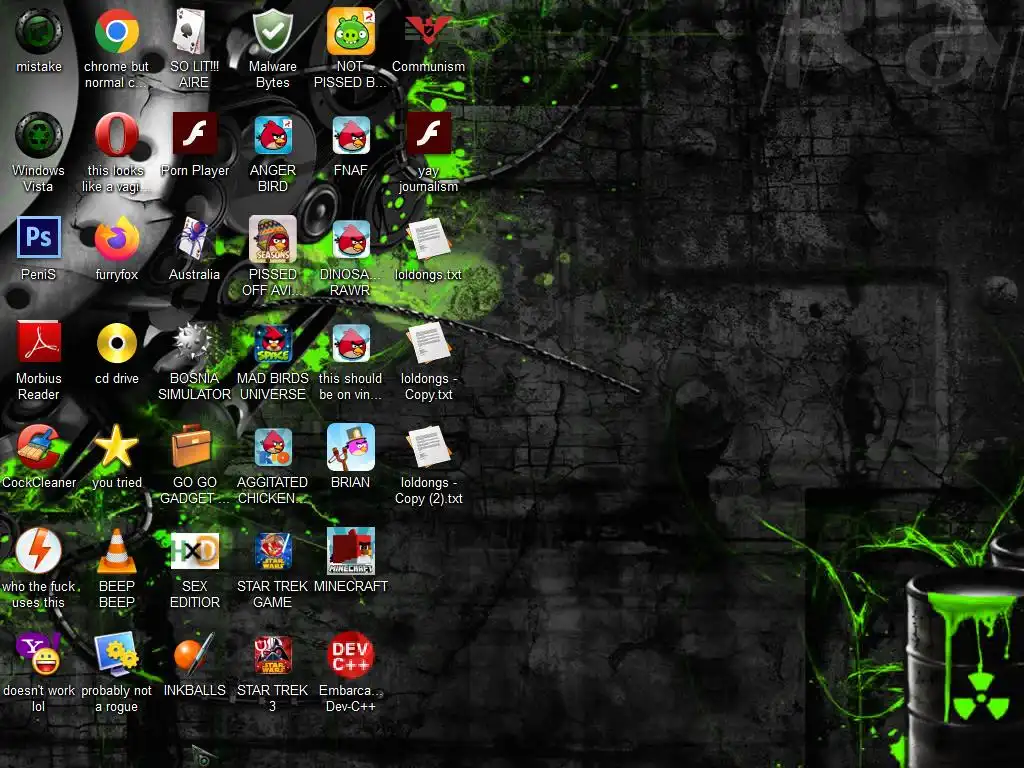Click the 'ANGER BIRD' icon
Viewport: 1024px width, 768px height.
272,135
